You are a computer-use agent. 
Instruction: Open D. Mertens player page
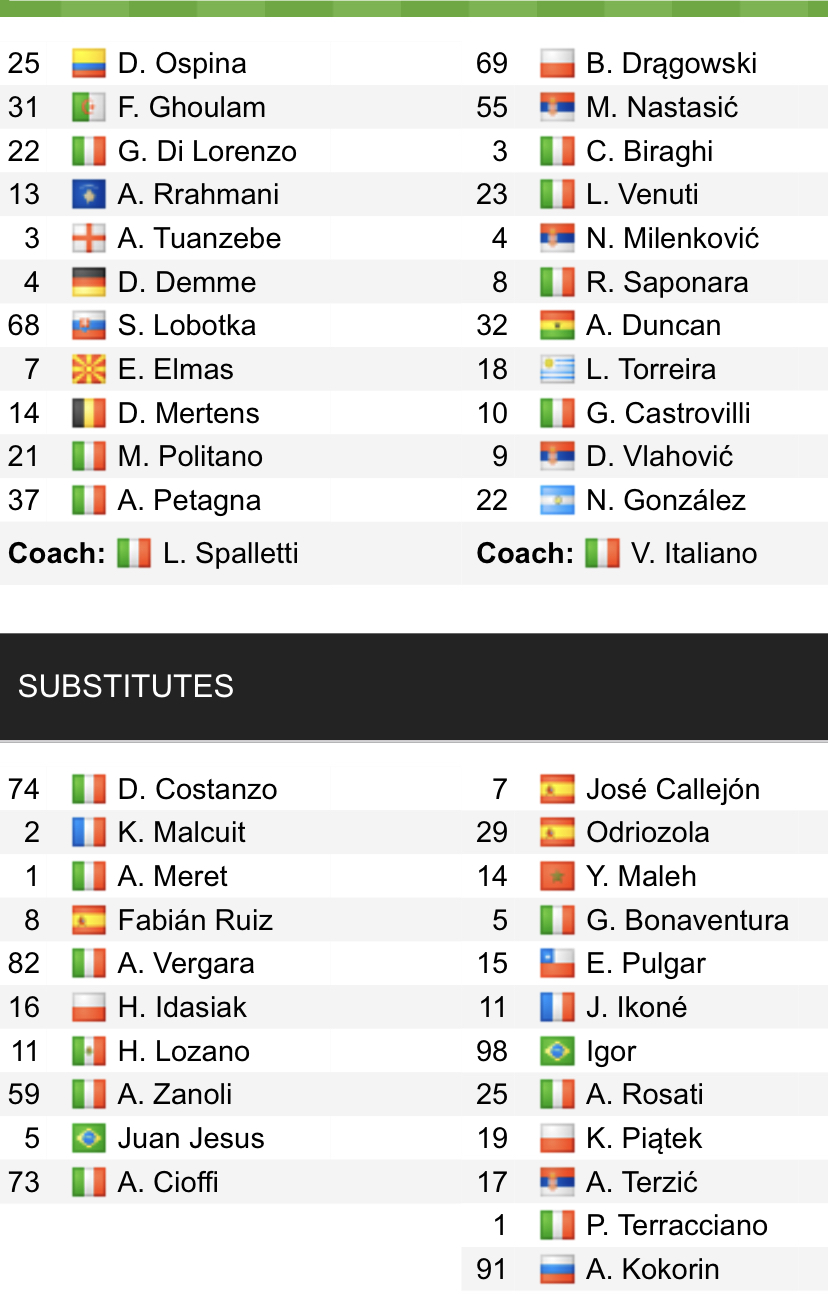click(x=188, y=414)
